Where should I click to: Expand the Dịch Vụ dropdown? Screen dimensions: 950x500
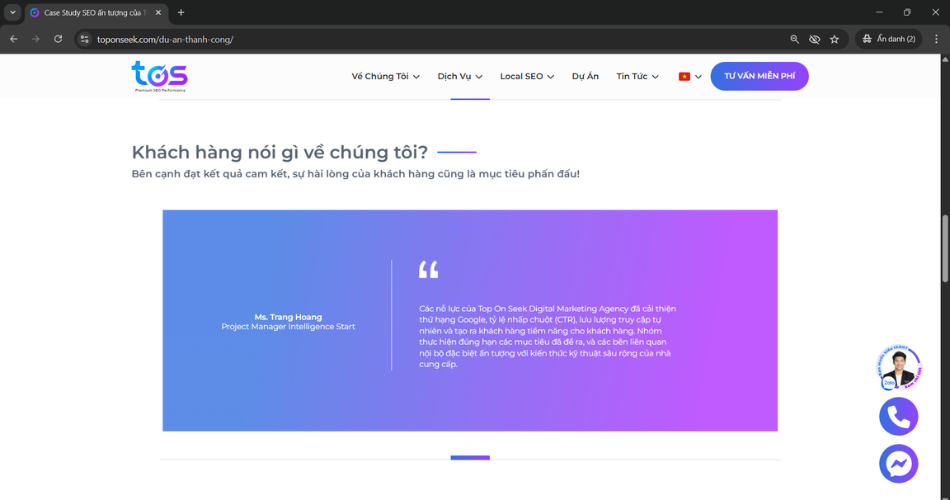pos(460,76)
